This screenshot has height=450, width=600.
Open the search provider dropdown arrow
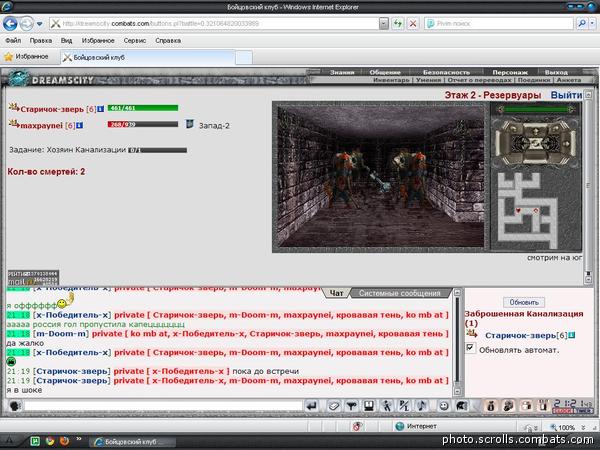[x=592, y=24]
